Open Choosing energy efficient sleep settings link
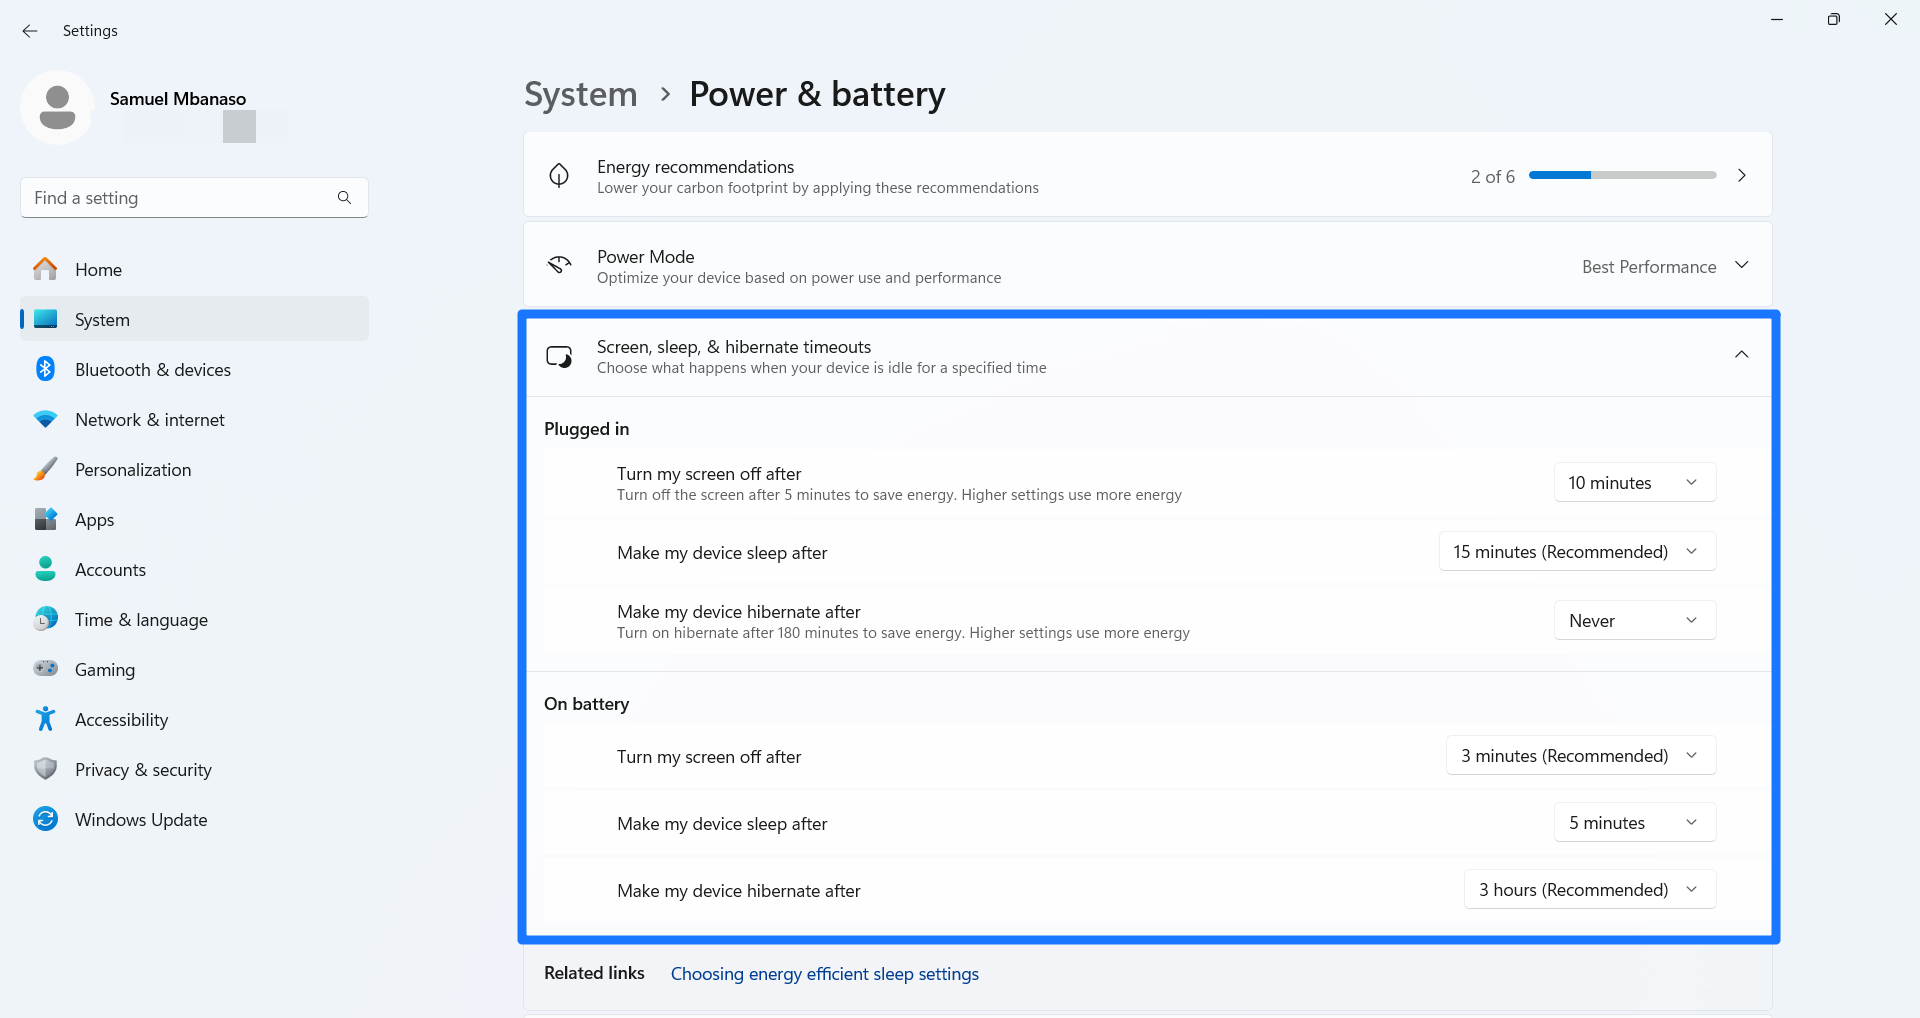 (824, 973)
